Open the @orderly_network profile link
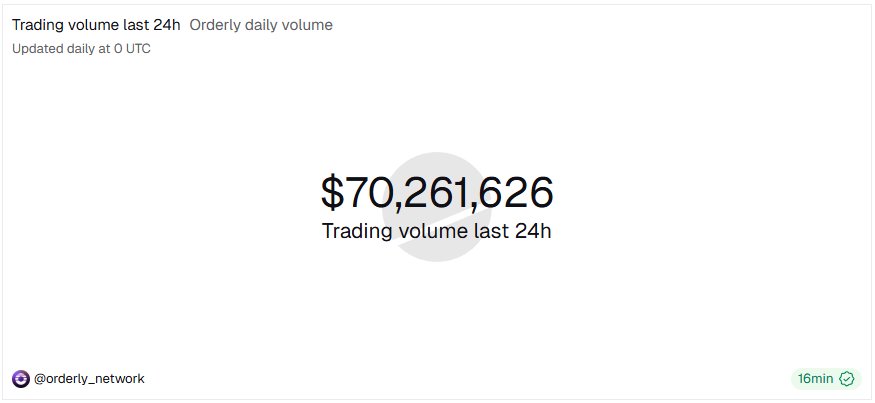Image resolution: width=875 pixels, height=403 pixels. coord(90,379)
